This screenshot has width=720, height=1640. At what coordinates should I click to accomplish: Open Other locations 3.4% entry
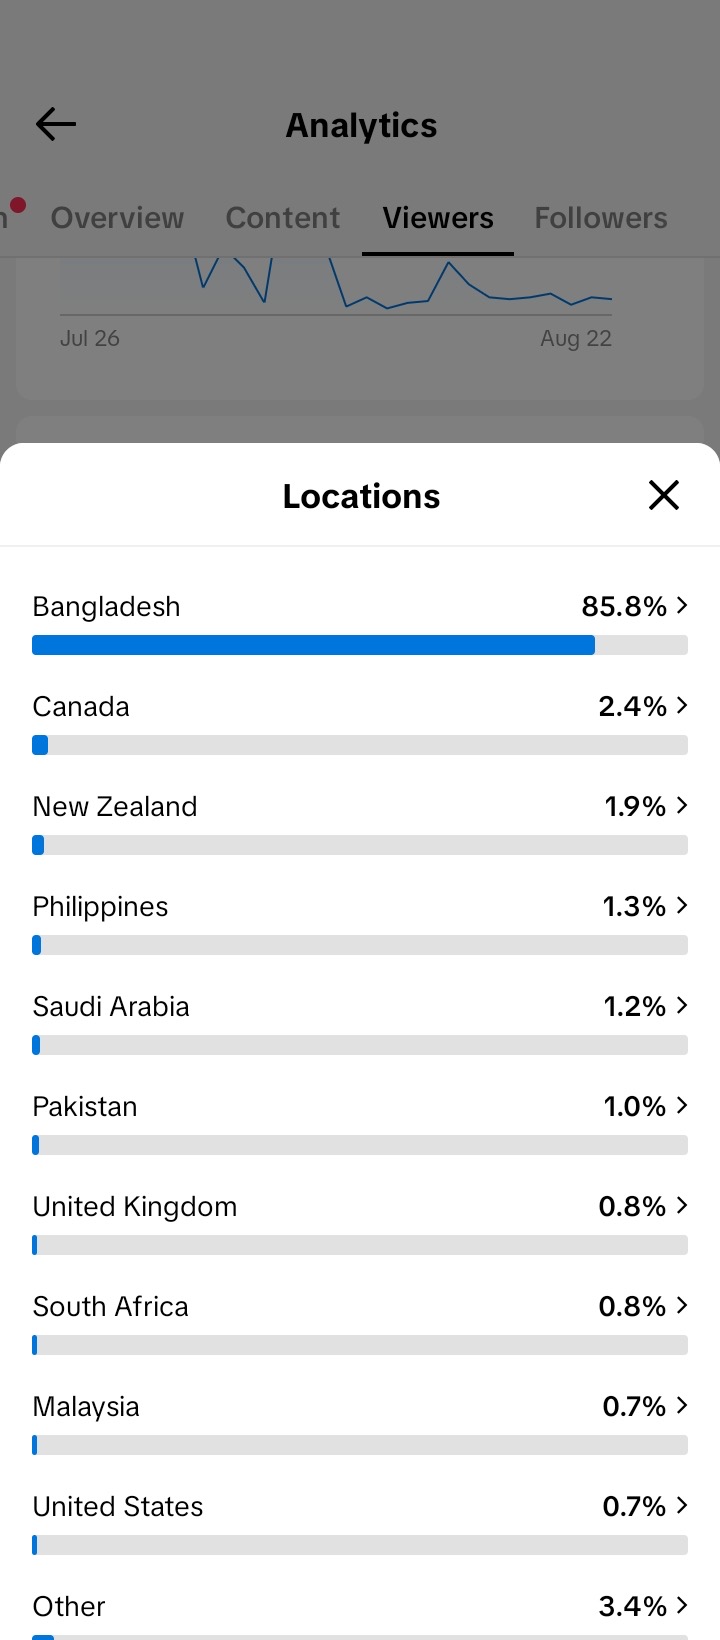(x=360, y=1606)
